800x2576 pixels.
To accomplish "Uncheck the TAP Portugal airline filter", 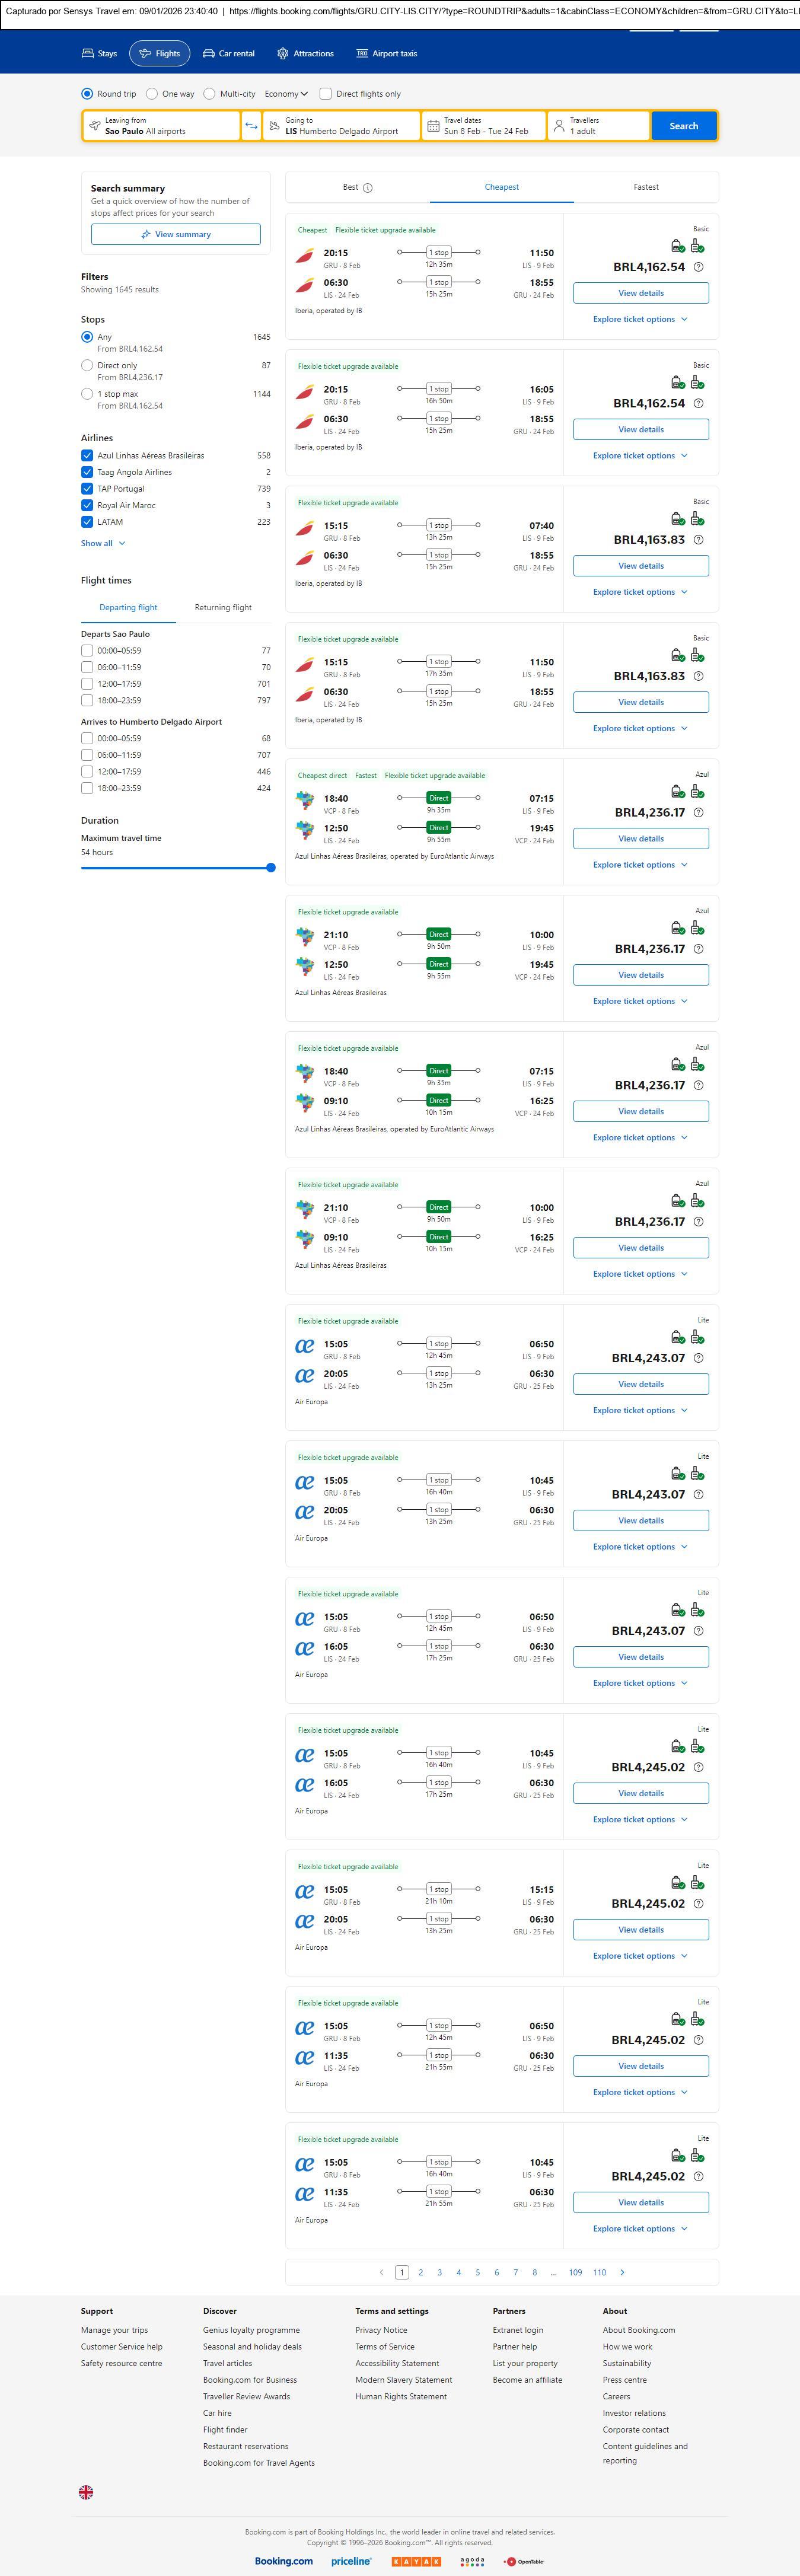I will click(x=87, y=489).
